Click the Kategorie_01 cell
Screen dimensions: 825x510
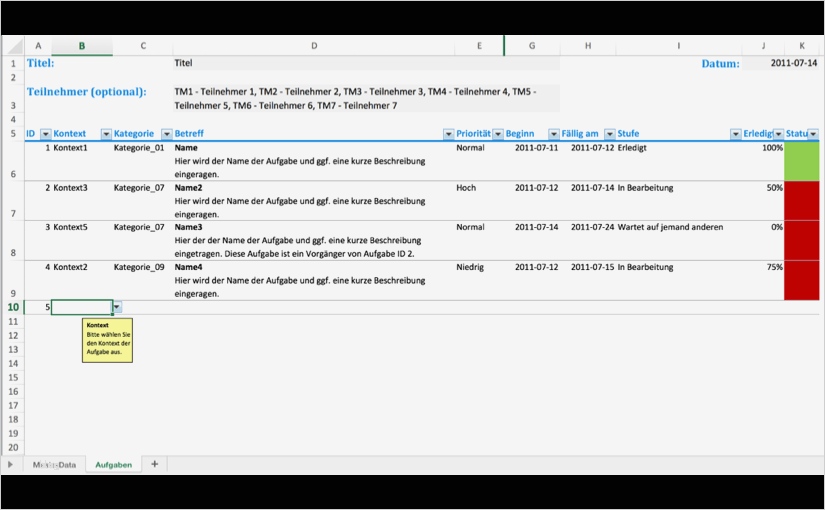[143, 161]
